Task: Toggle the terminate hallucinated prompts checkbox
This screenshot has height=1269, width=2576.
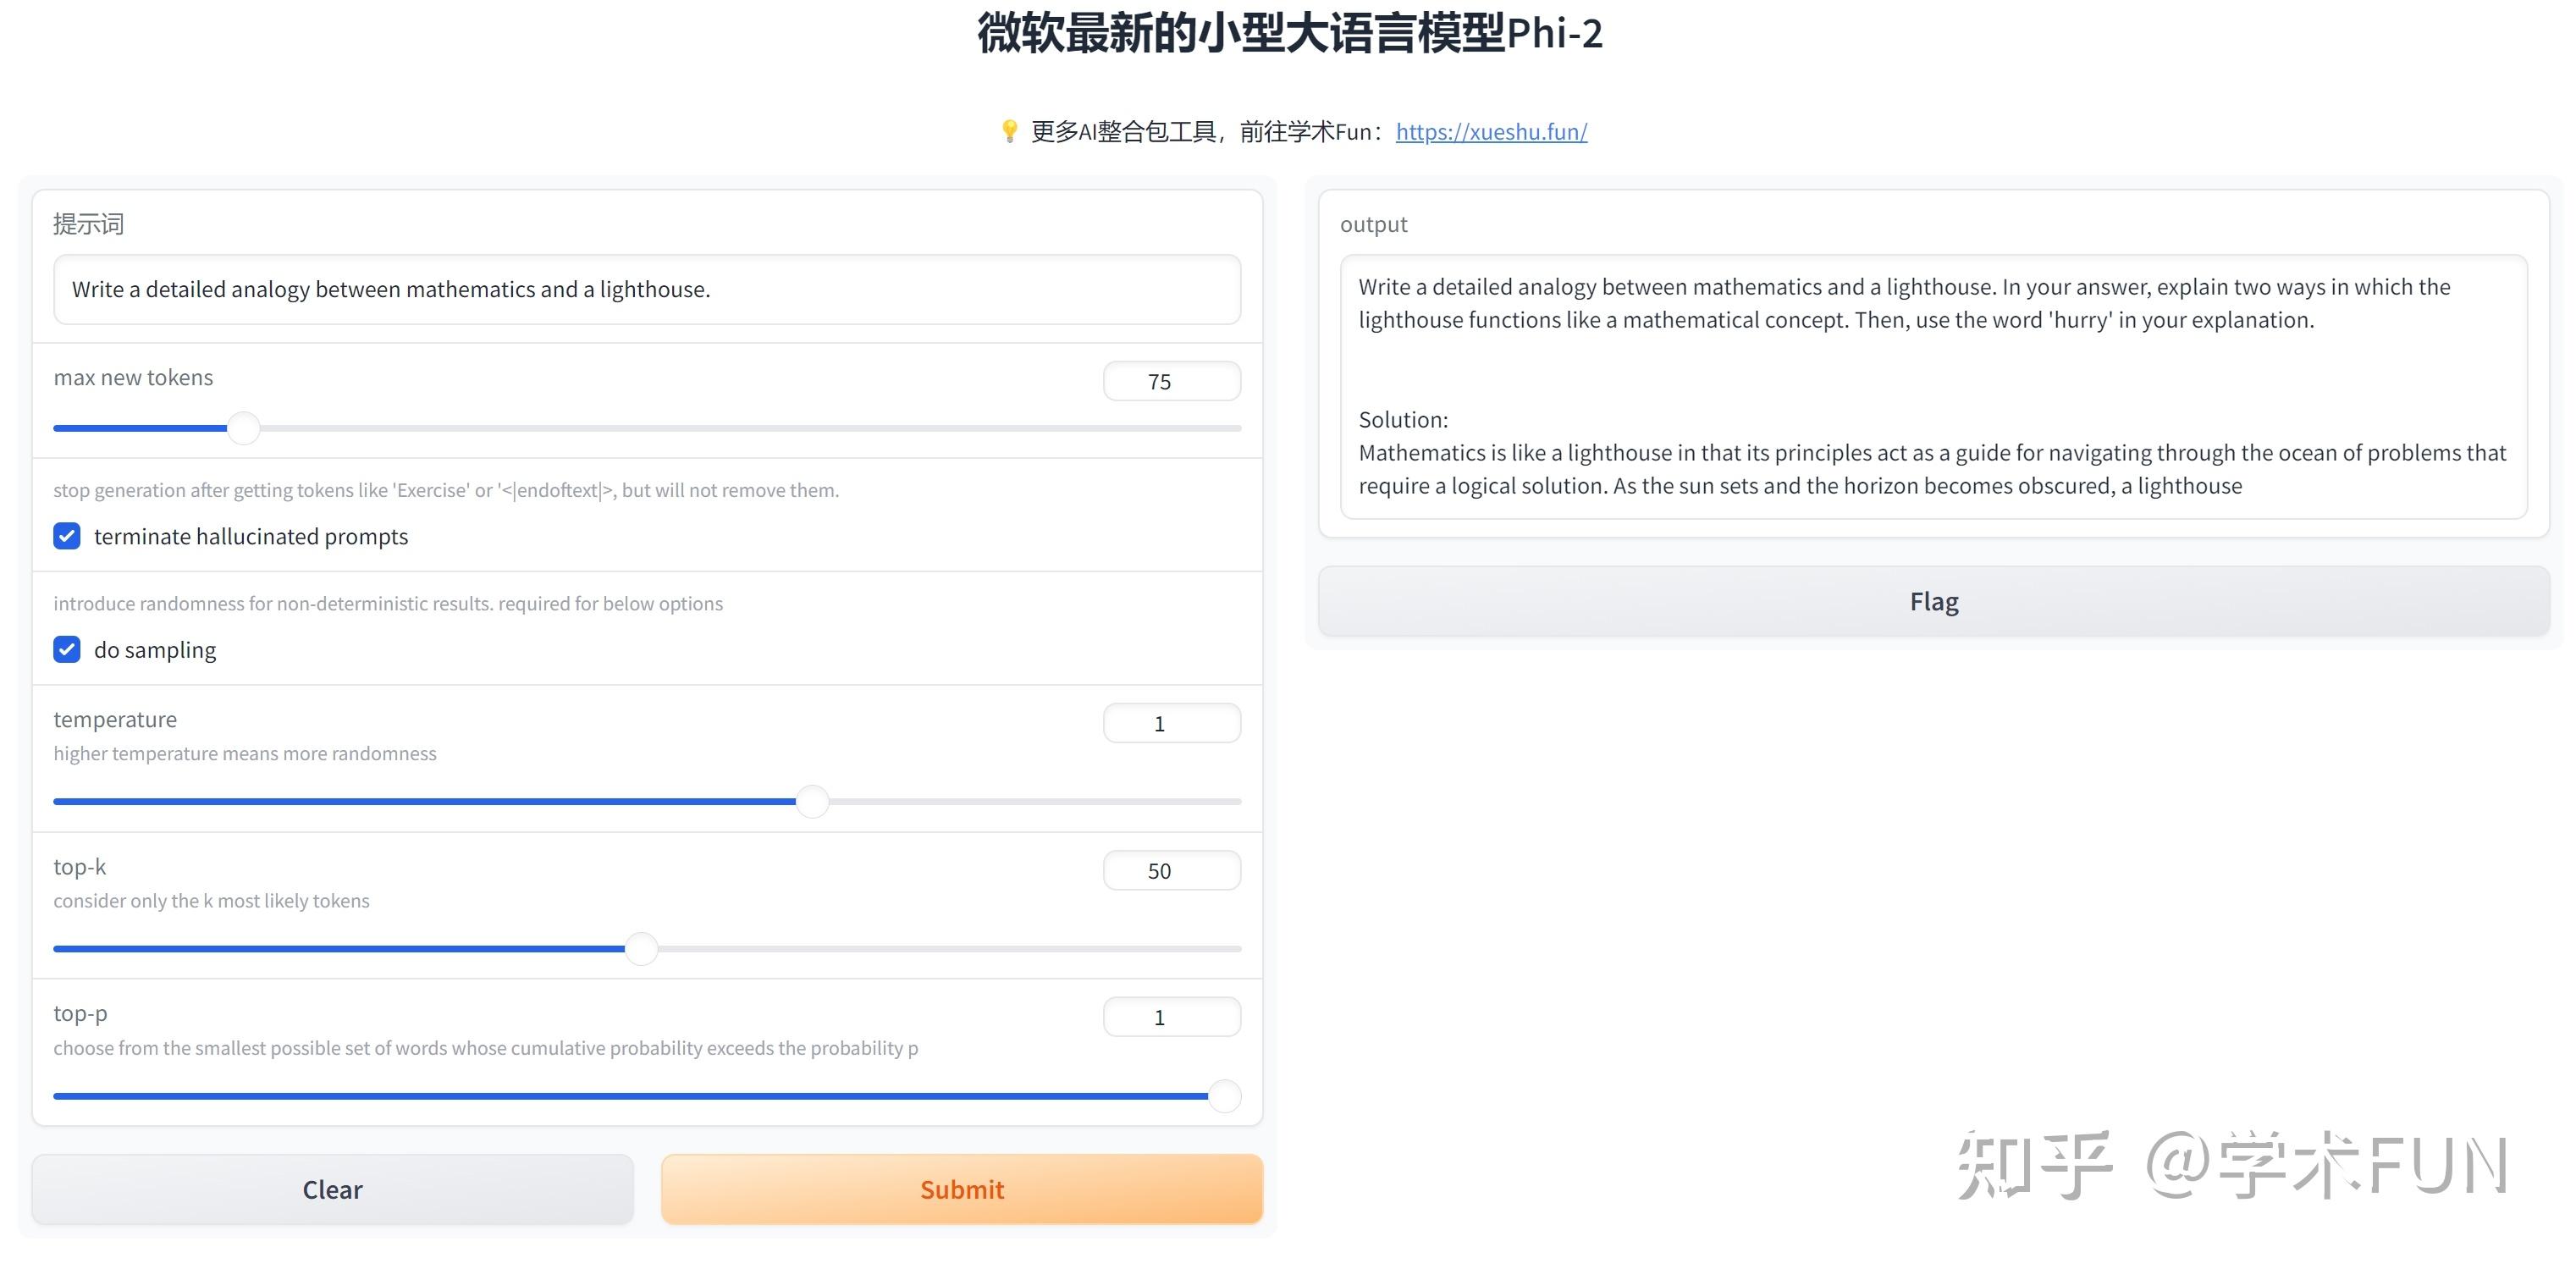Action: [67, 536]
